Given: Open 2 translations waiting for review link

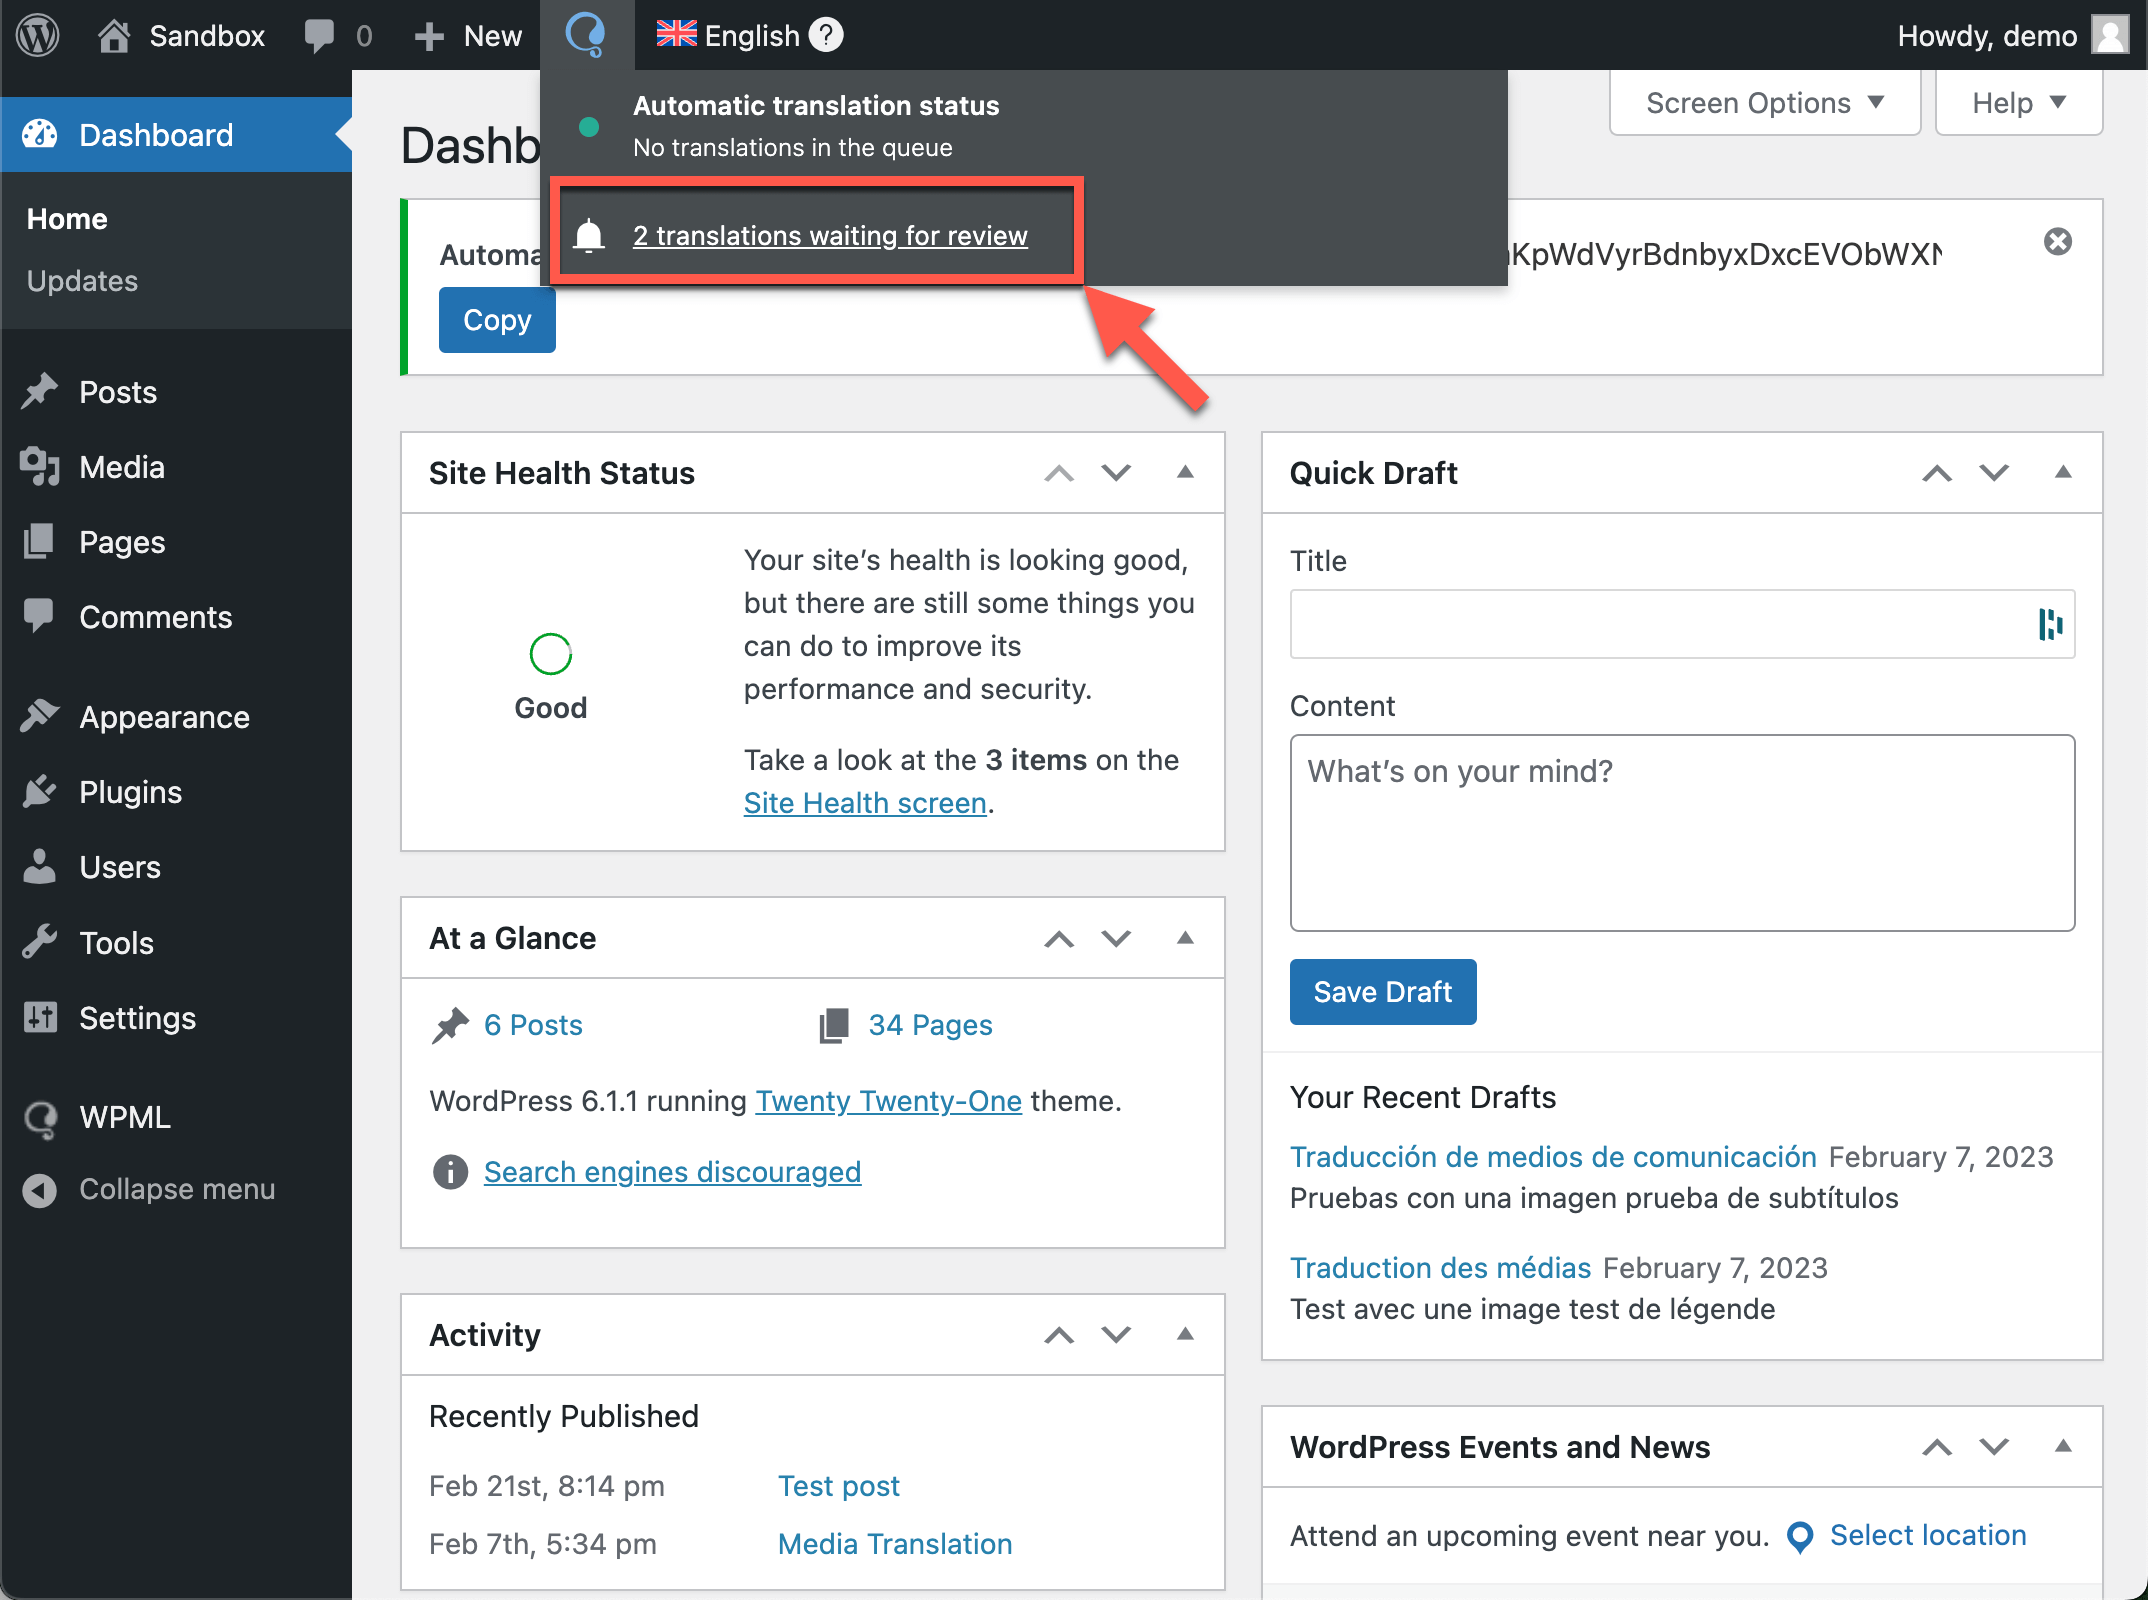Looking at the screenshot, I should 830,236.
